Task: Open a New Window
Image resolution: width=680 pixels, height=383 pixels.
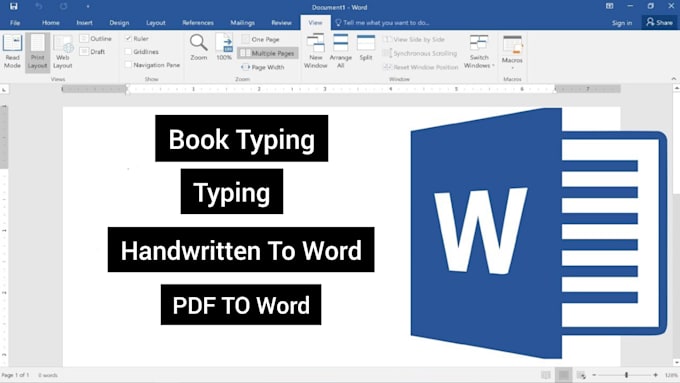Action: point(315,51)
